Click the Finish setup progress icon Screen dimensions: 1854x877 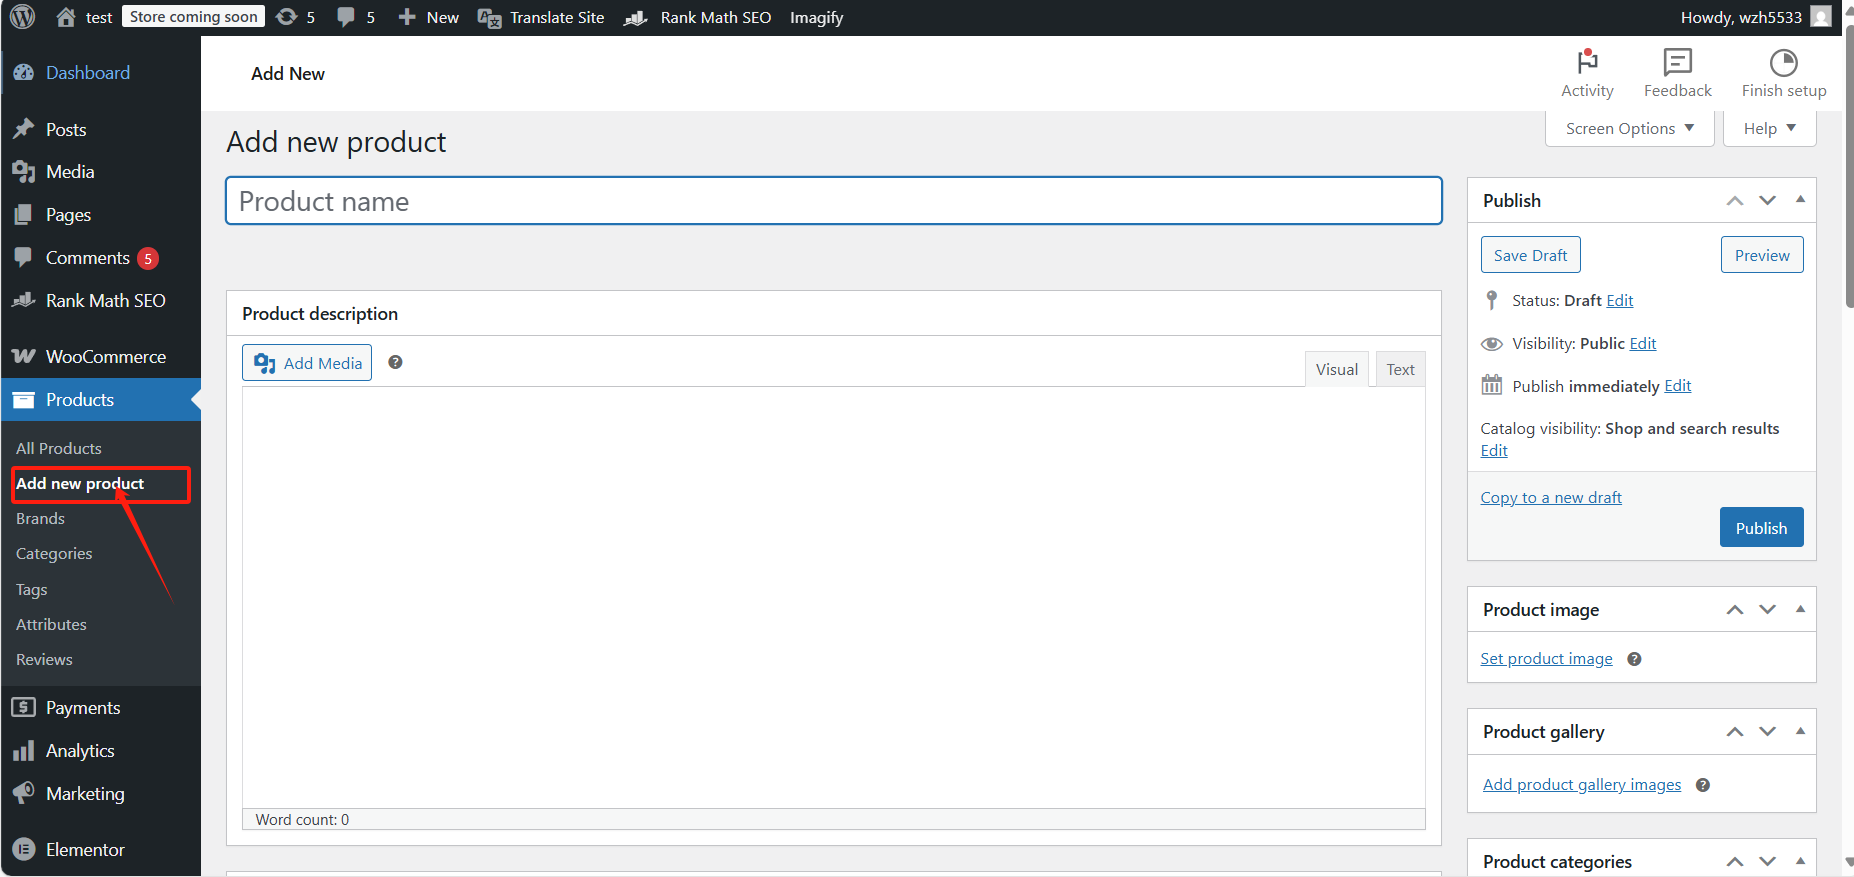click(1783, 63)
